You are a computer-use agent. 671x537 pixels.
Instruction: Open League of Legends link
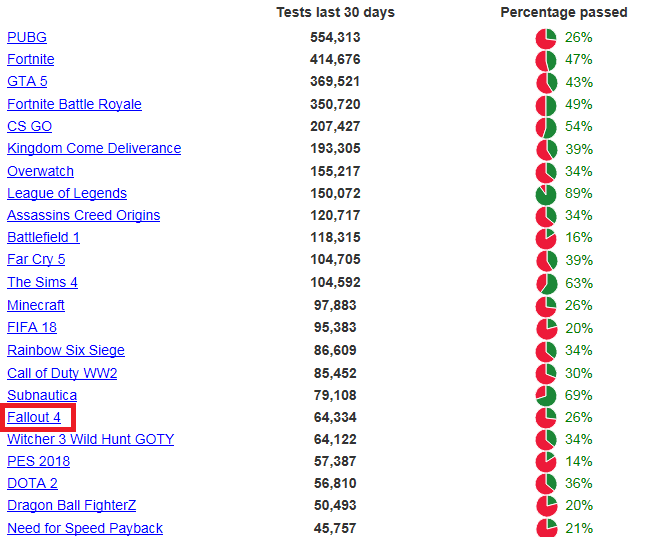[x=67, y=193]
